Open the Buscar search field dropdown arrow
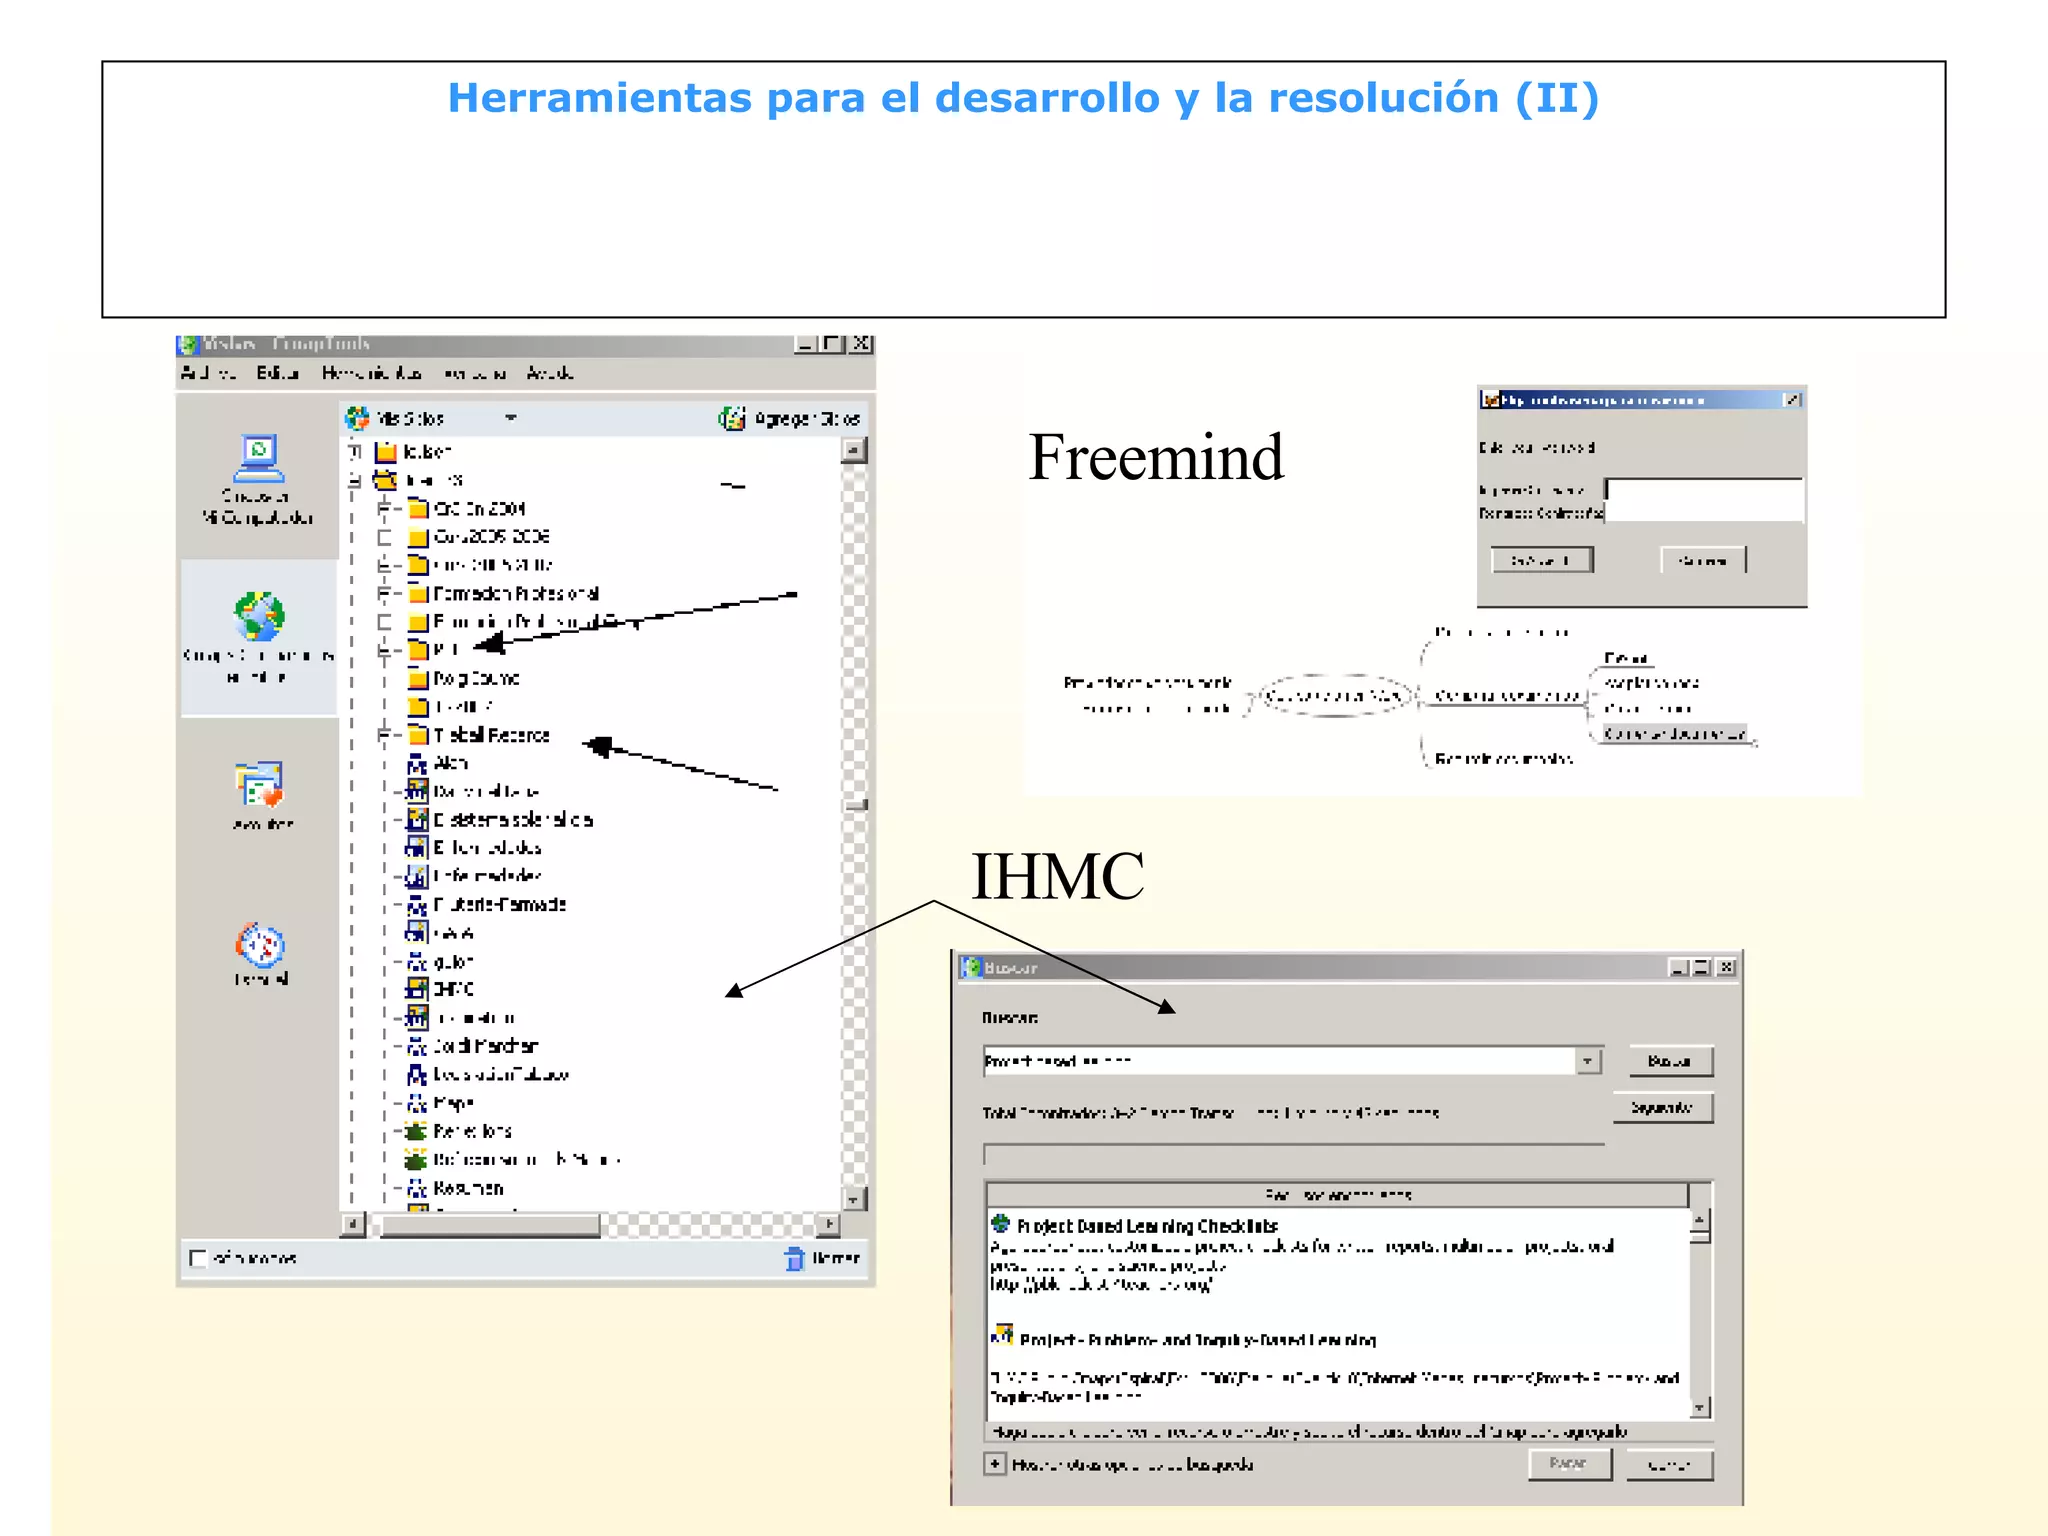2048x1536 pixels. [x=1588, y=1061]
